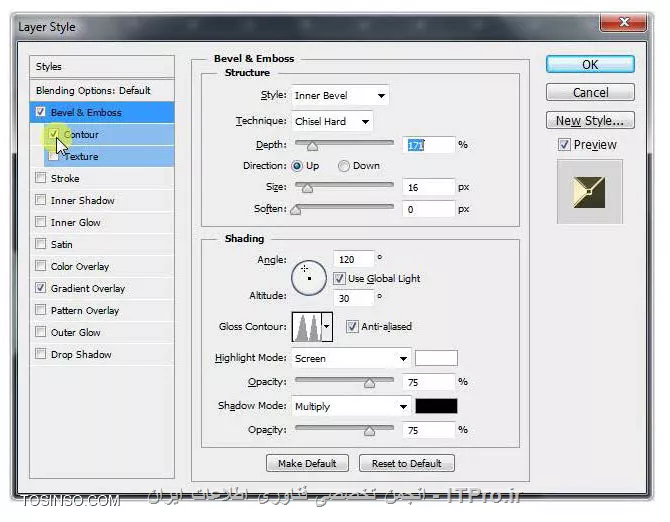Open Blending Options: Default
This screenshot has height=522, width=670.
pyautogui.click(x=102, y=91)
